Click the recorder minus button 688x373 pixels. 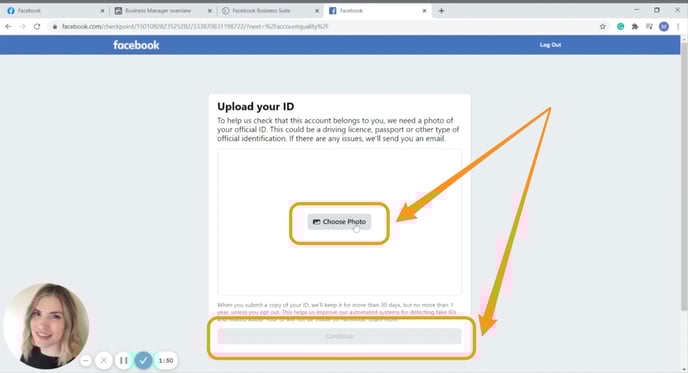click(x=86, y=361)
